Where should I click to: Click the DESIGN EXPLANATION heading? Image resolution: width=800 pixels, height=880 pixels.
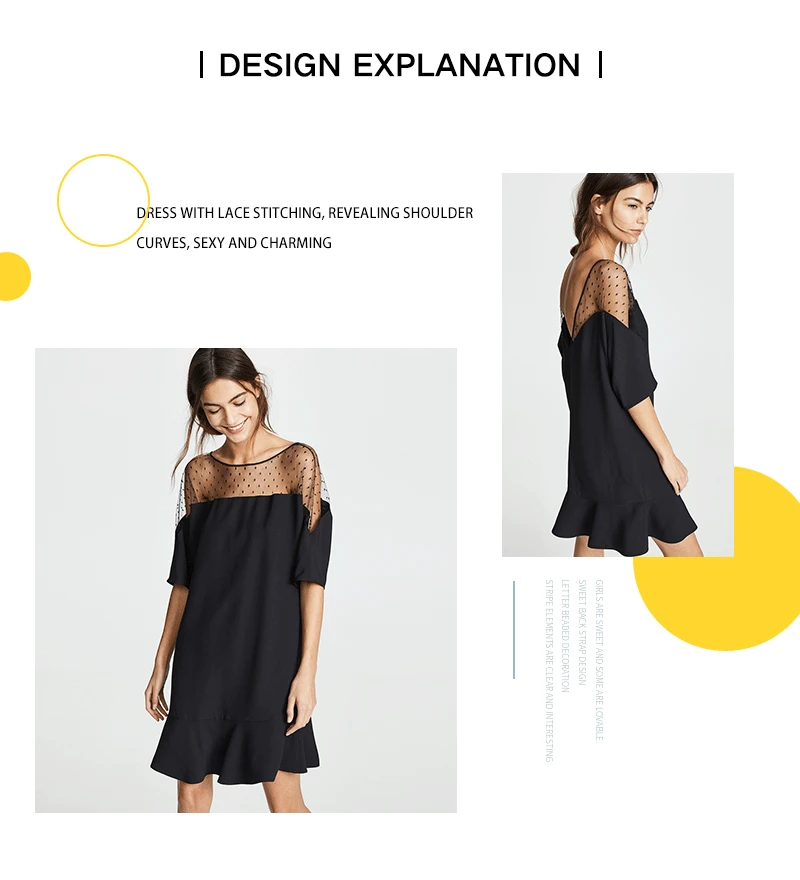[x=399, y=65]
